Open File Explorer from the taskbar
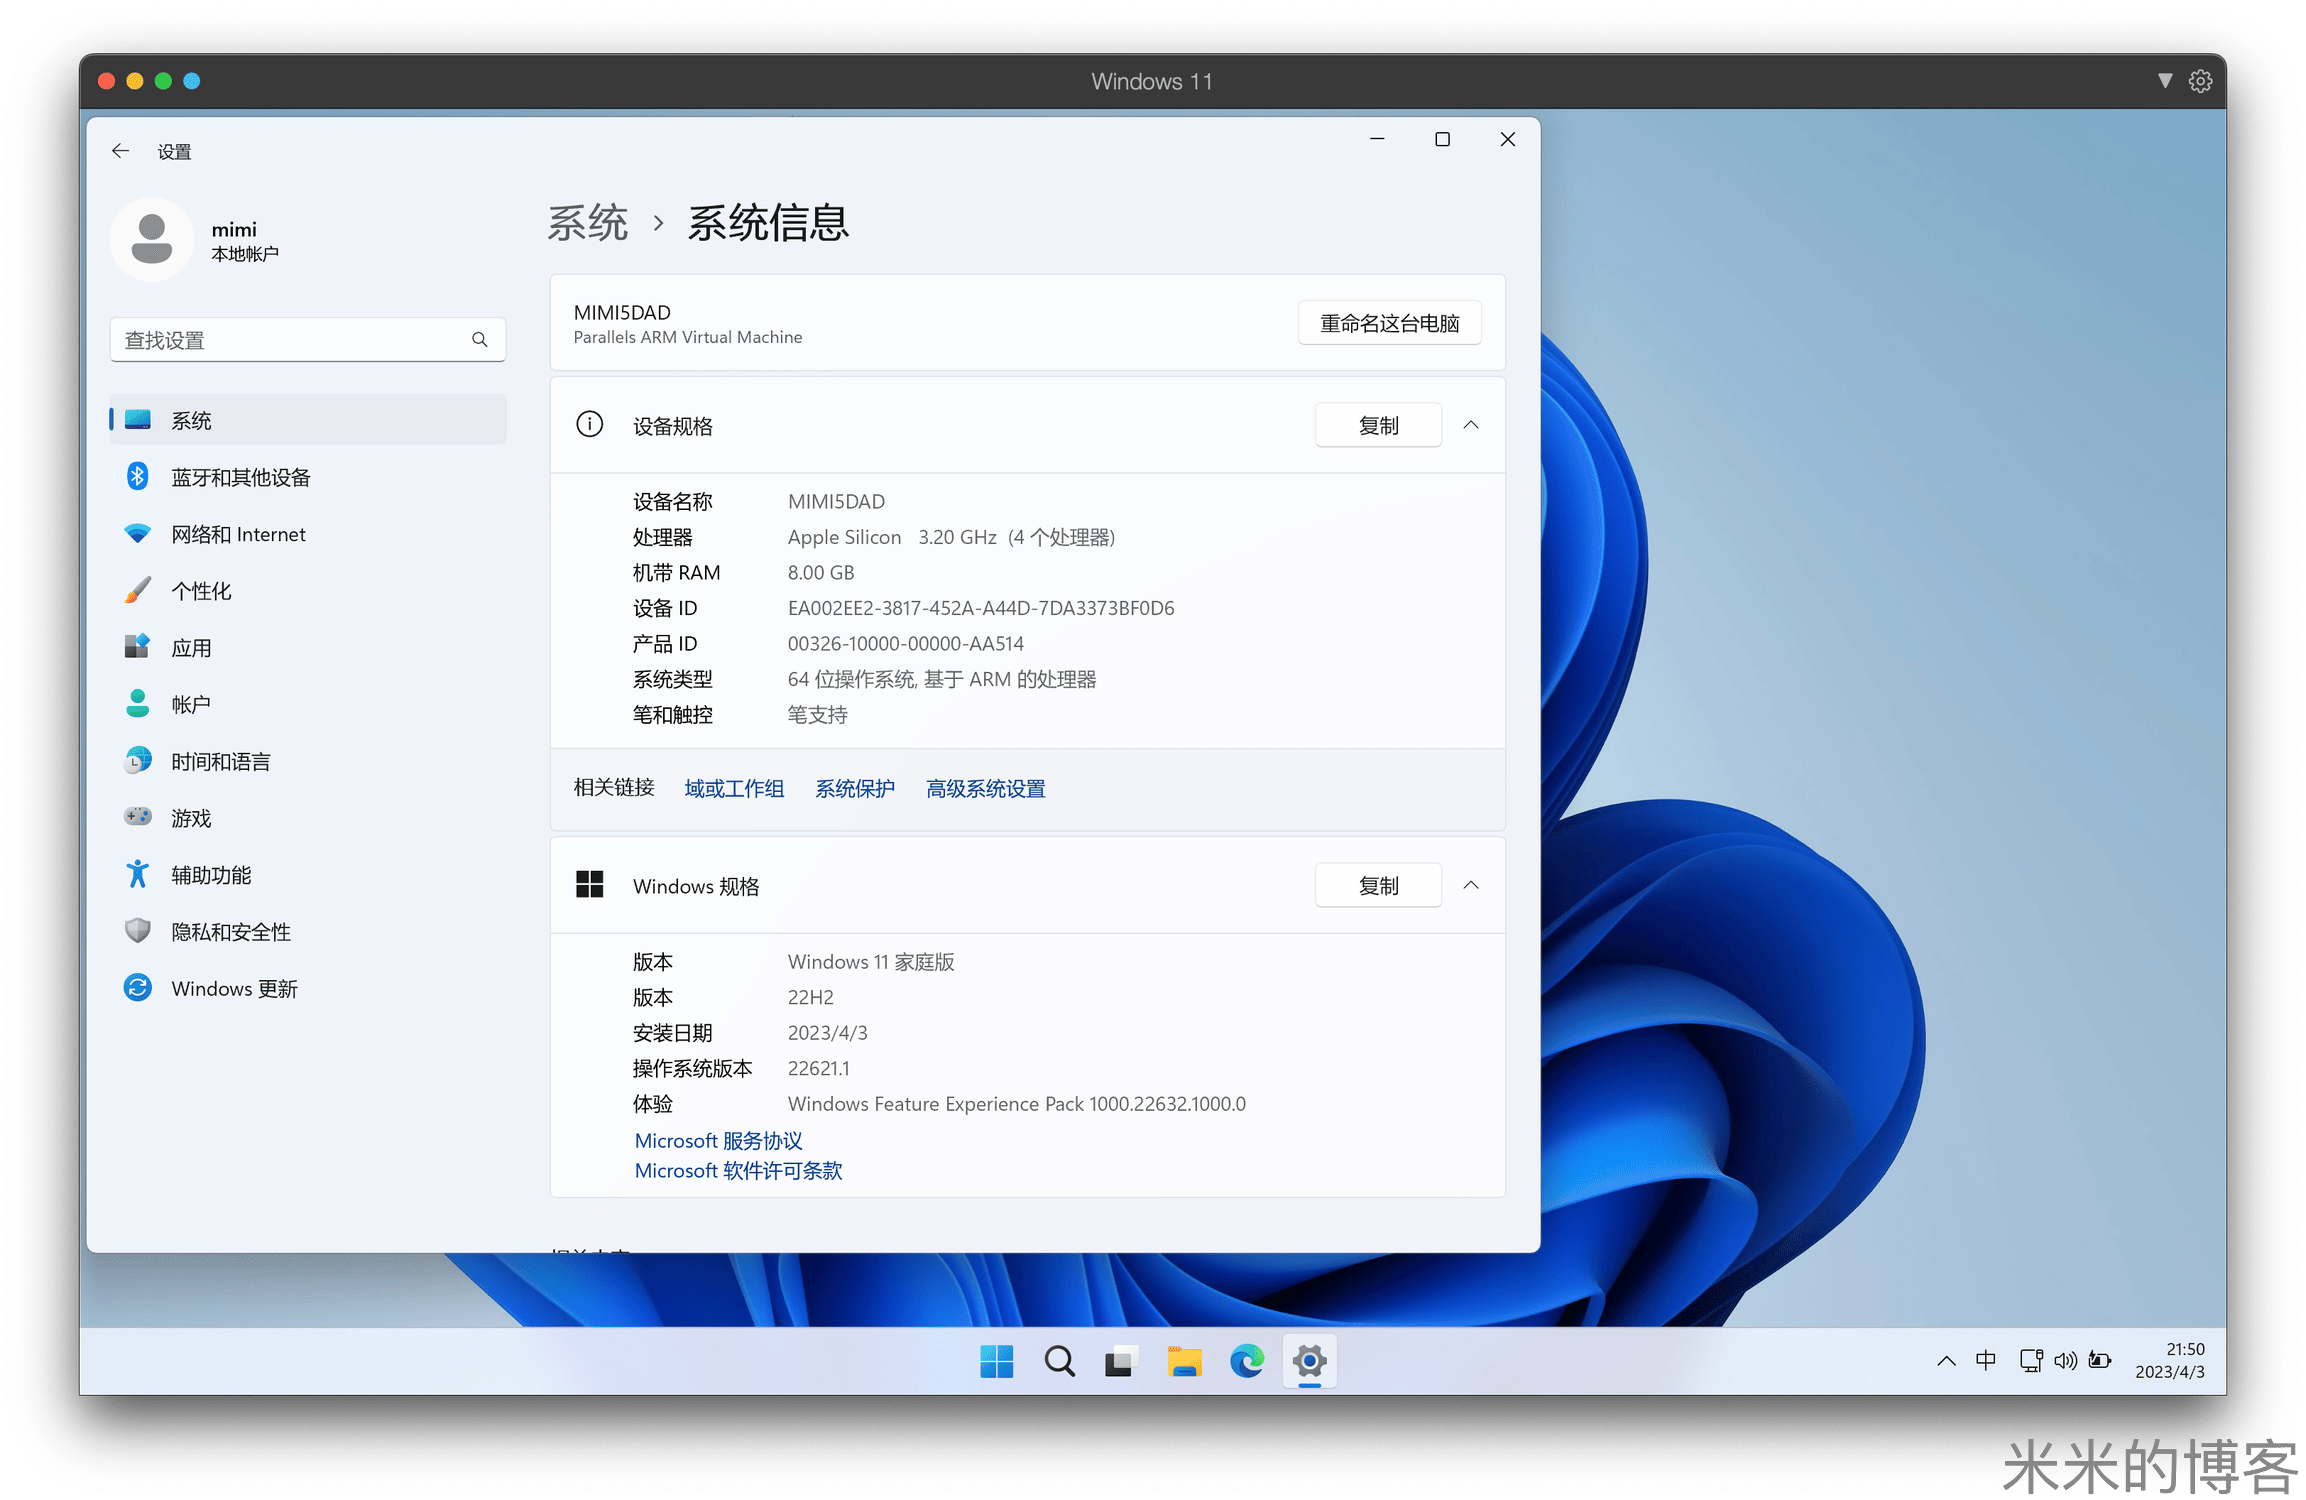This screenshot has height=1500, width=2306. 1184,1361
